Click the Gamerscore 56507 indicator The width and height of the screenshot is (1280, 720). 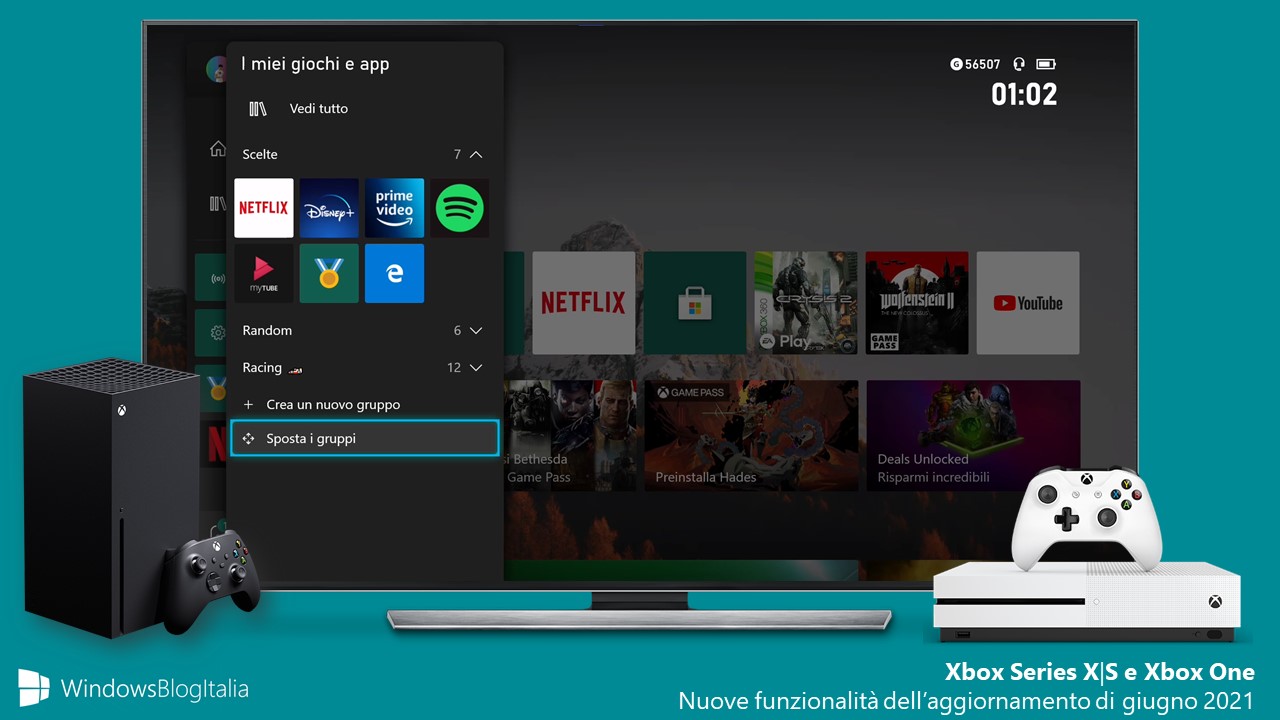pos(975,64)
